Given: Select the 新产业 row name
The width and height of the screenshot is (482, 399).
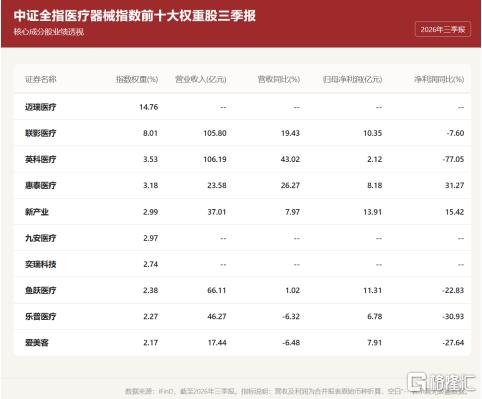Looking at the screenshot, I should pos(37,212).
